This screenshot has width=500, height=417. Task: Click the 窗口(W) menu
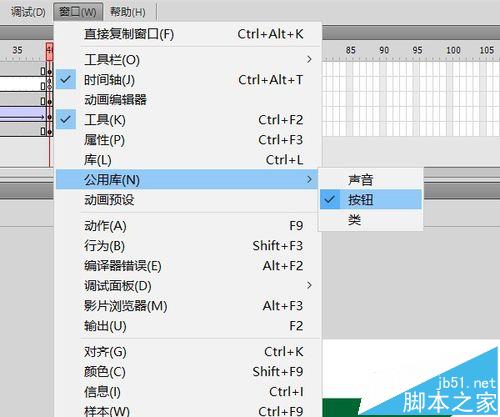point(78,12)
